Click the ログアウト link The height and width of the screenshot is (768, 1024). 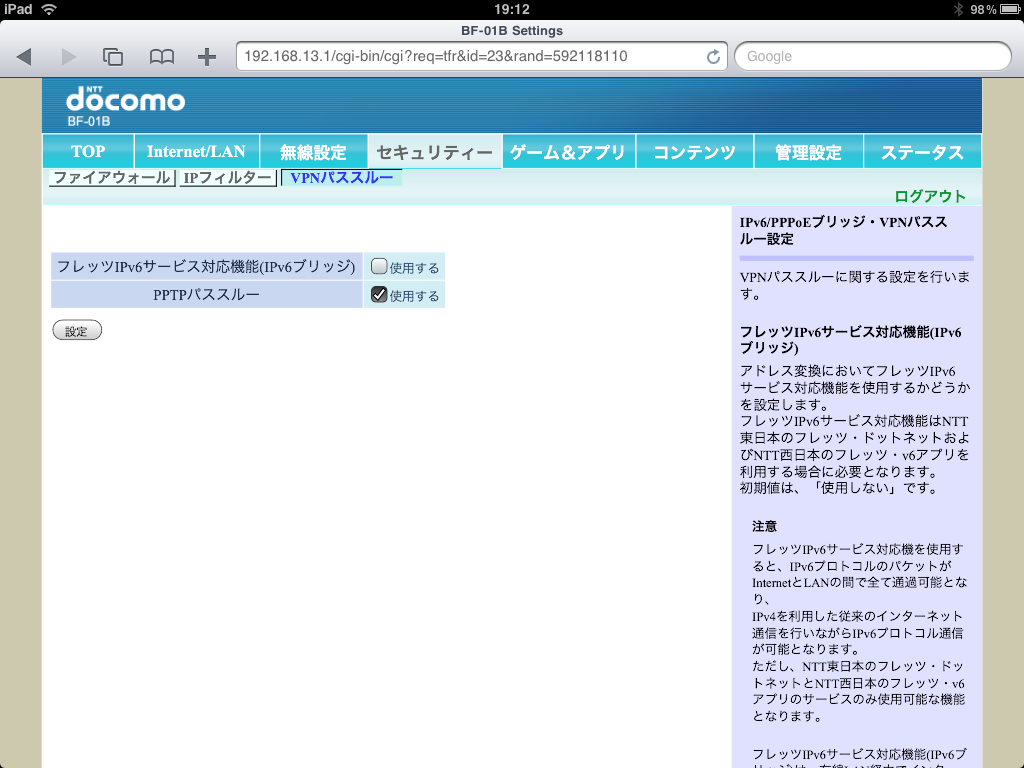[930, 196]
